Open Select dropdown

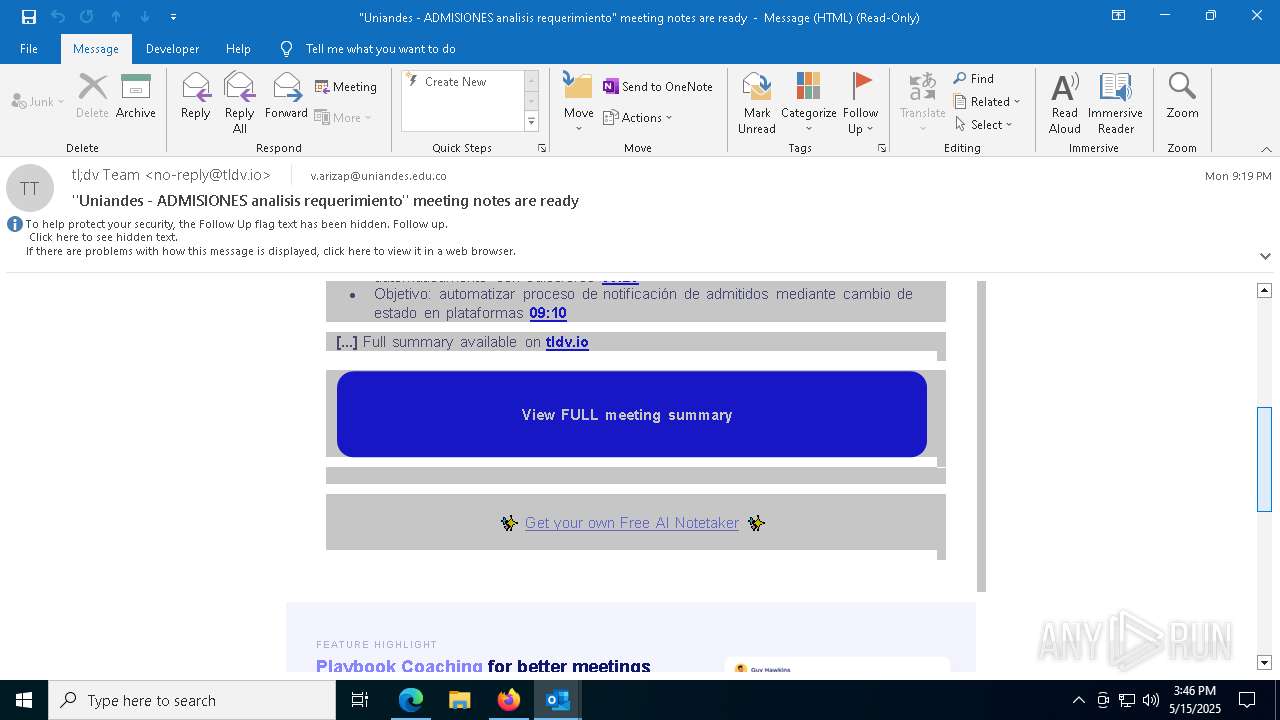tap(984, 125)
